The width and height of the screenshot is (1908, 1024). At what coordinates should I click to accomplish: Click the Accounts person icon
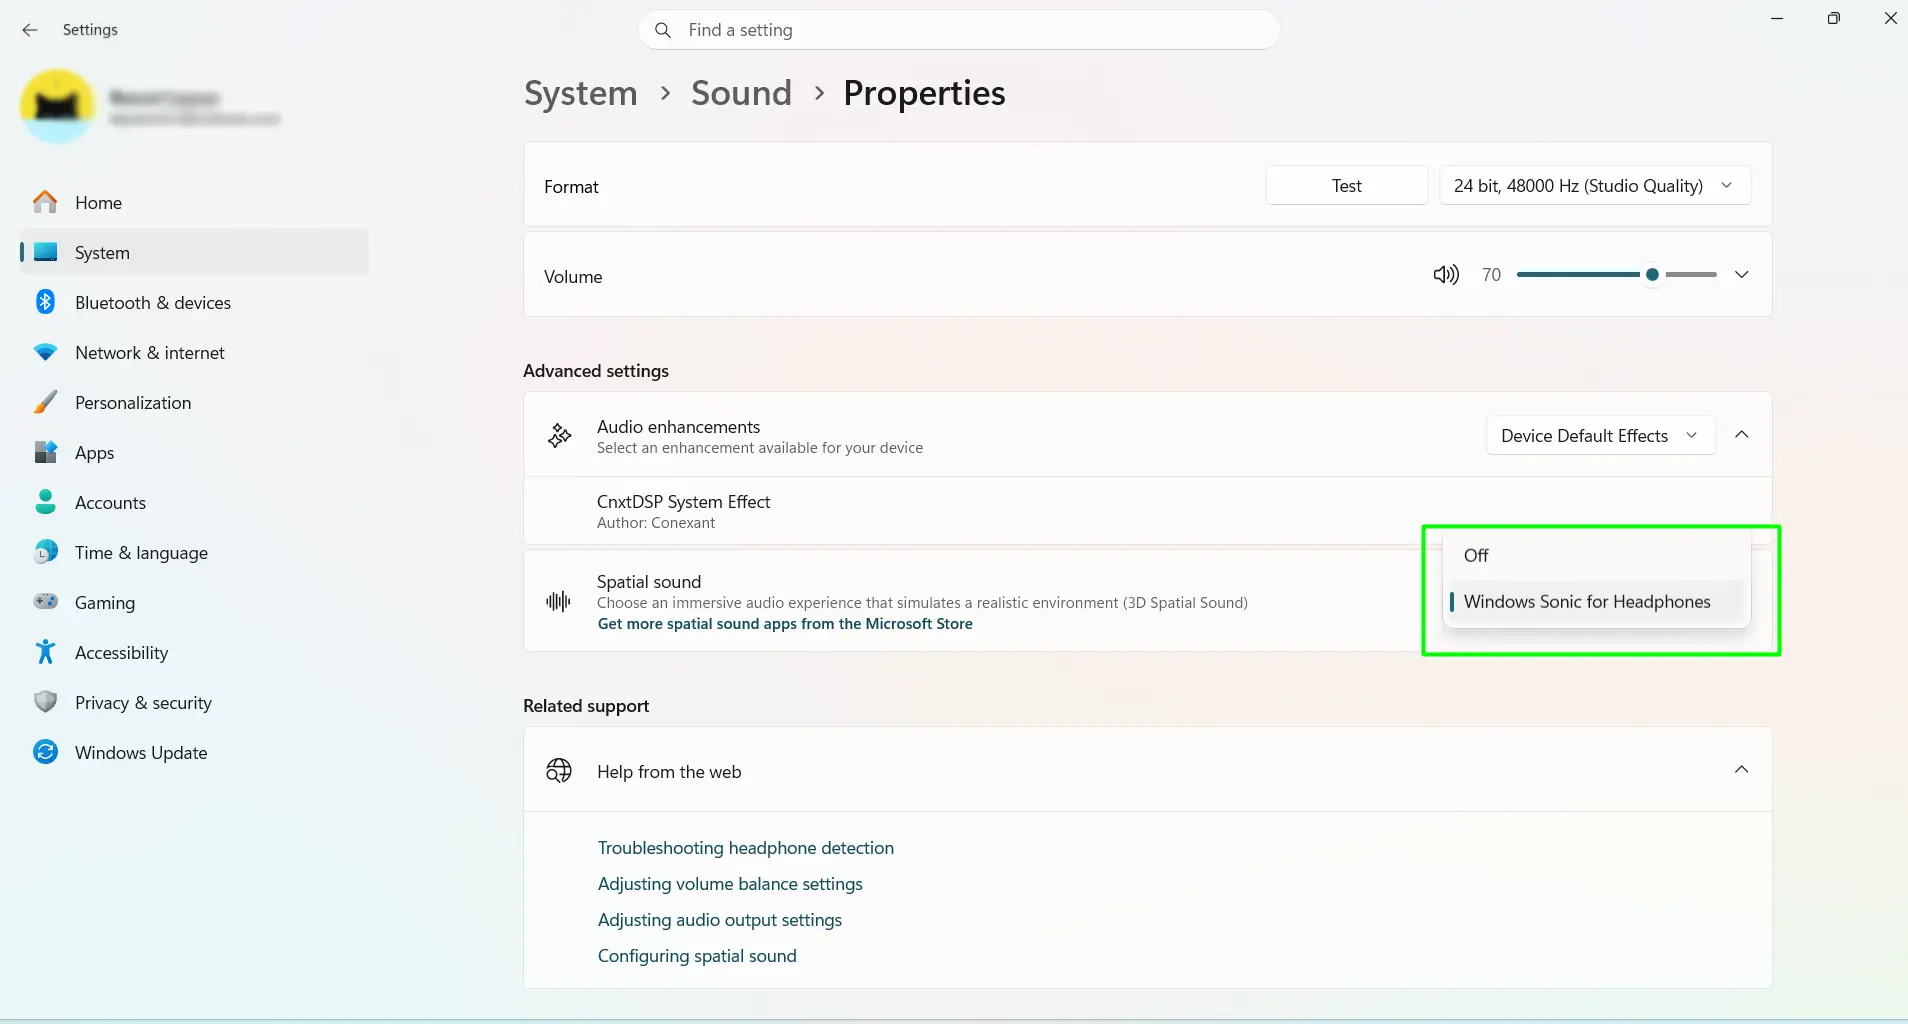point(45,502)
